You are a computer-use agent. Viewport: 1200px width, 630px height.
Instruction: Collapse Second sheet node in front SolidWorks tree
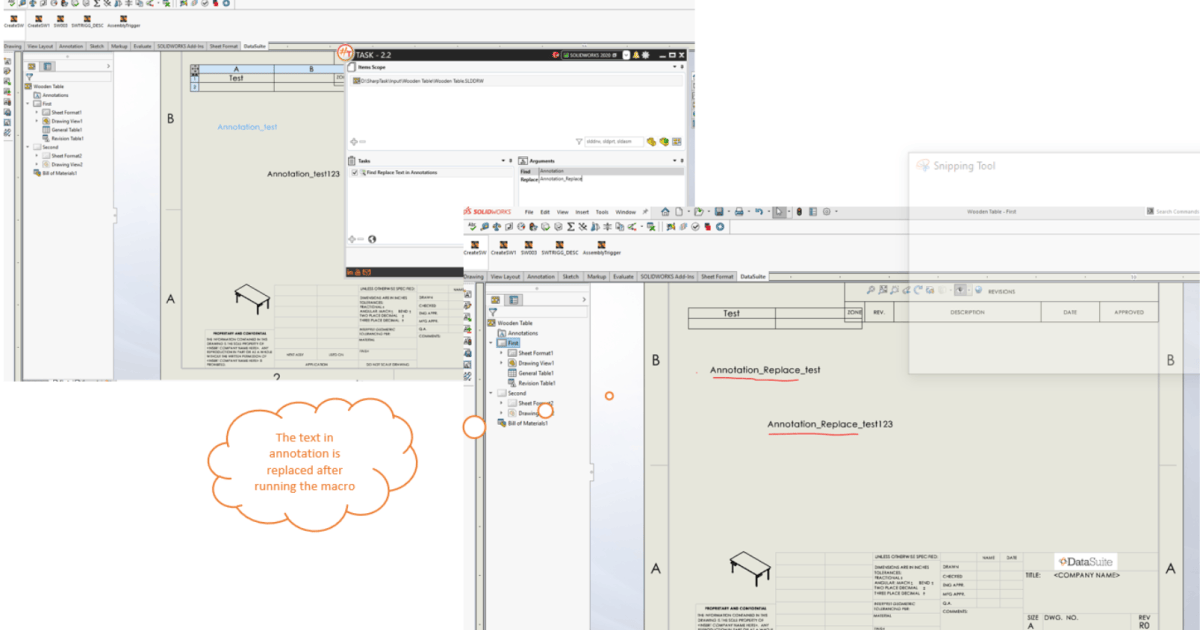tap(491, 393)
